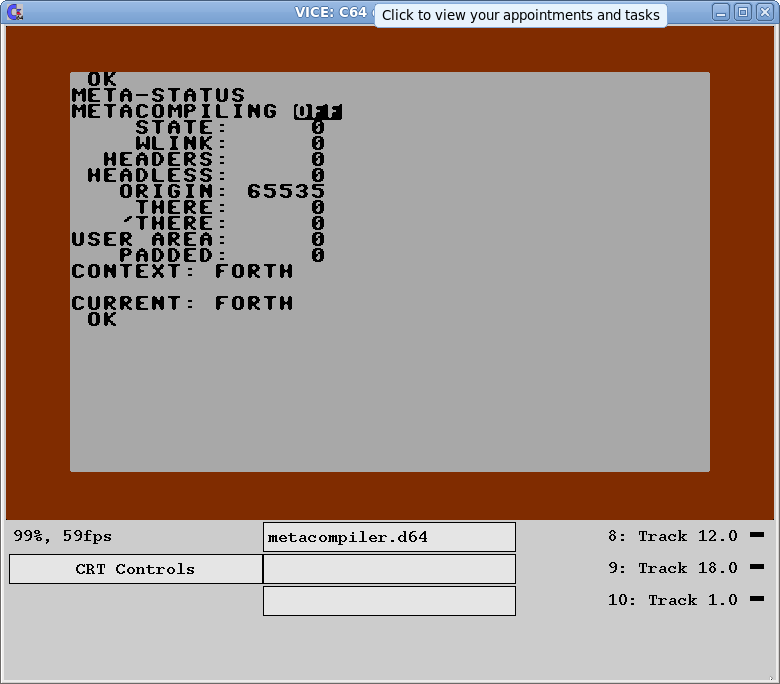Click the META-STATUS text on C64 screen
Image resolution: width=780 pixels, height=684 pixels.
point(158,96)
